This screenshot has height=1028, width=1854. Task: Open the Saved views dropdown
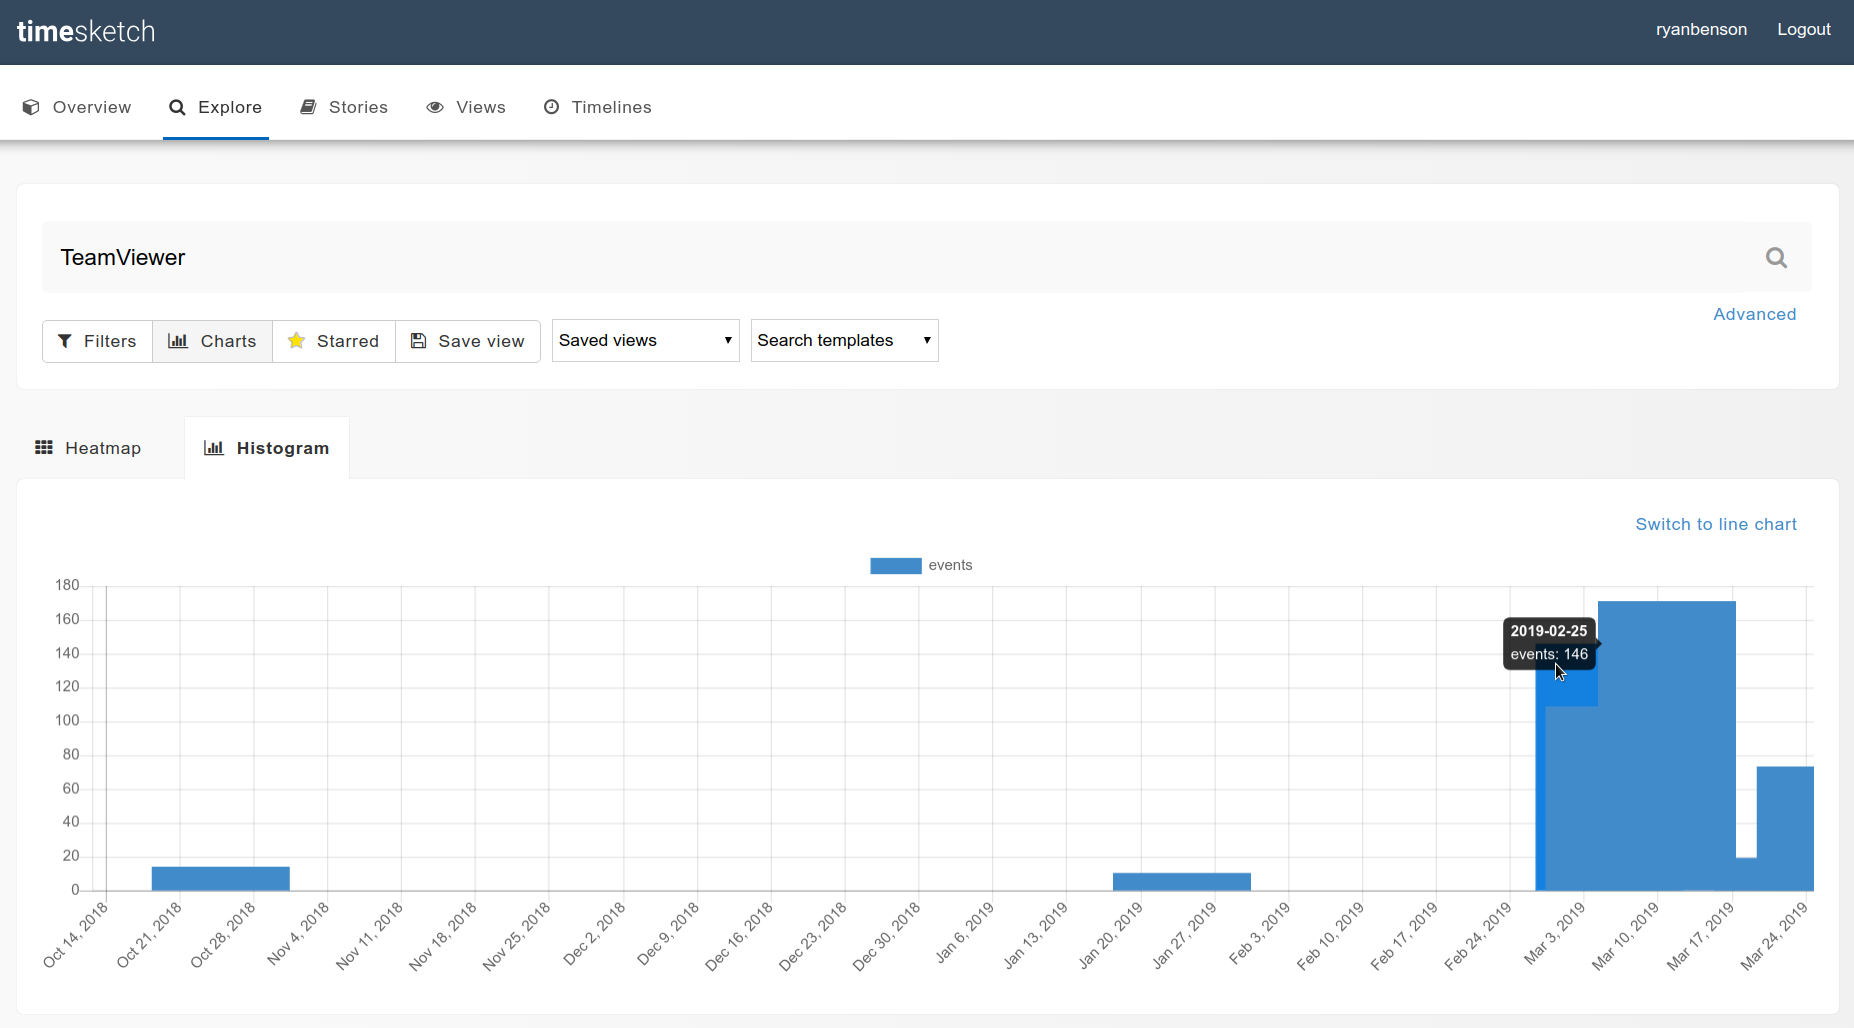coord(646,341)
